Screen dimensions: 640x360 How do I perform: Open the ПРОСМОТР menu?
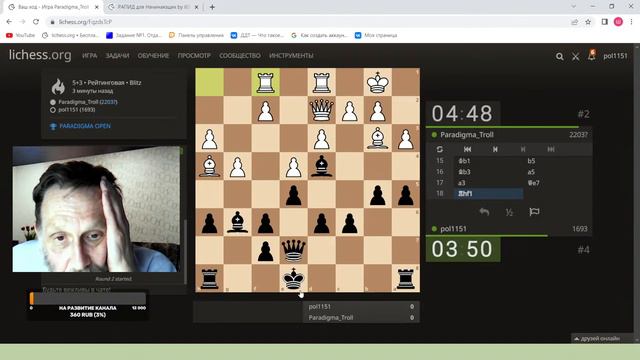coord(194,56)
